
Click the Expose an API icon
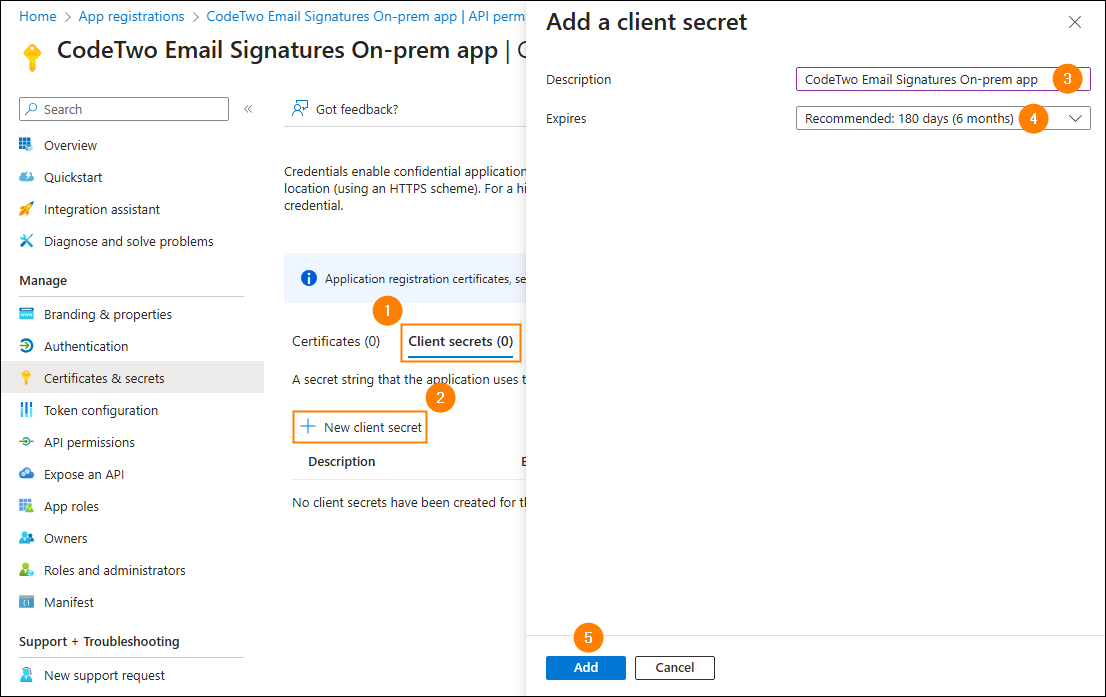coord(26,474)
